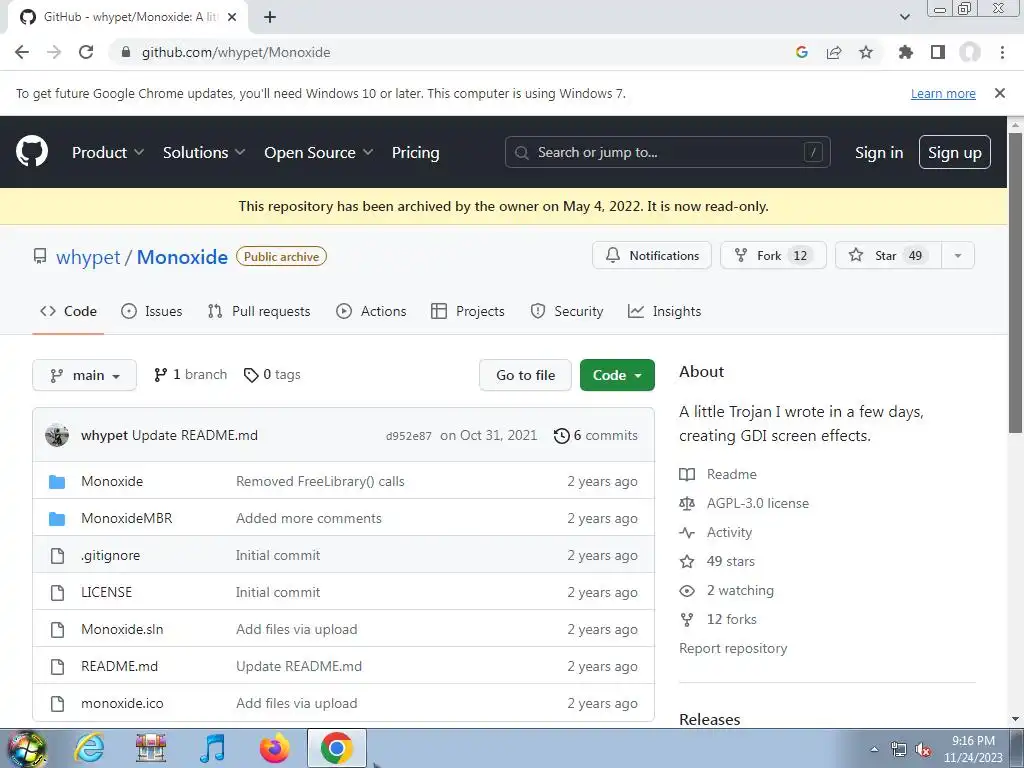Expand the Open Source menu

[x=319, y=152]
